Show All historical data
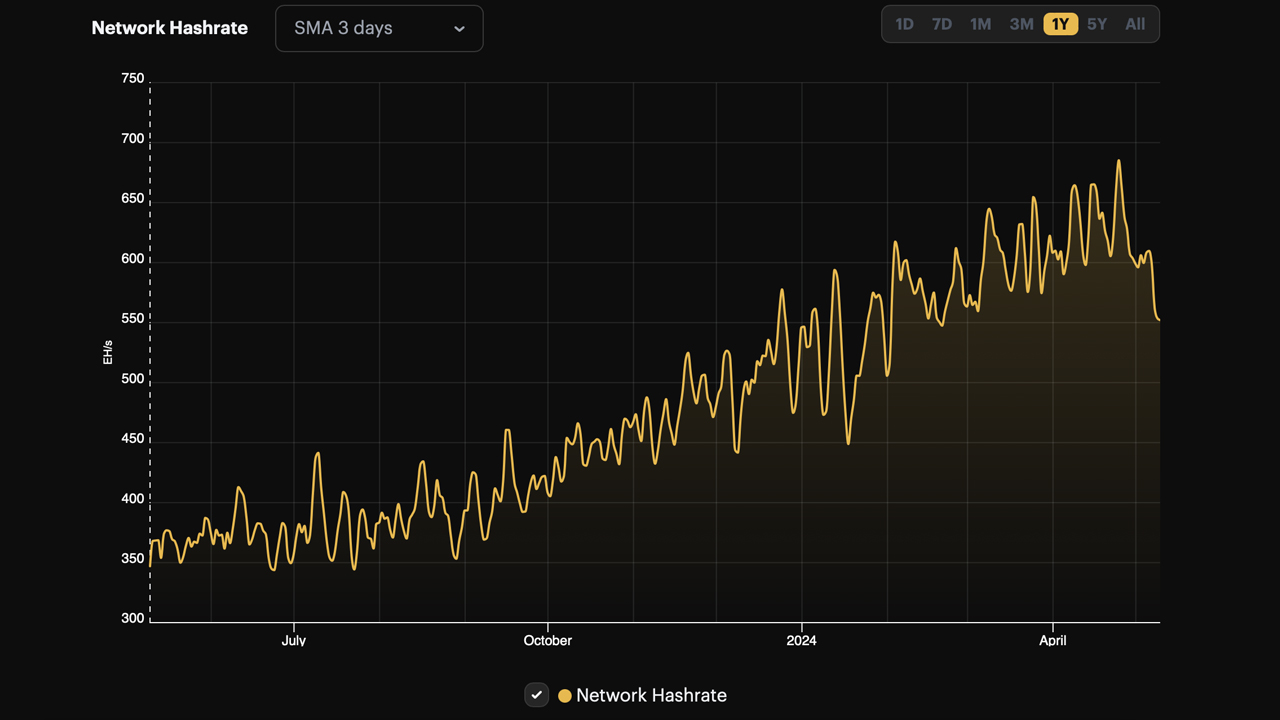The width and height of the screenshot is (1280, 720). (1135, 24)
